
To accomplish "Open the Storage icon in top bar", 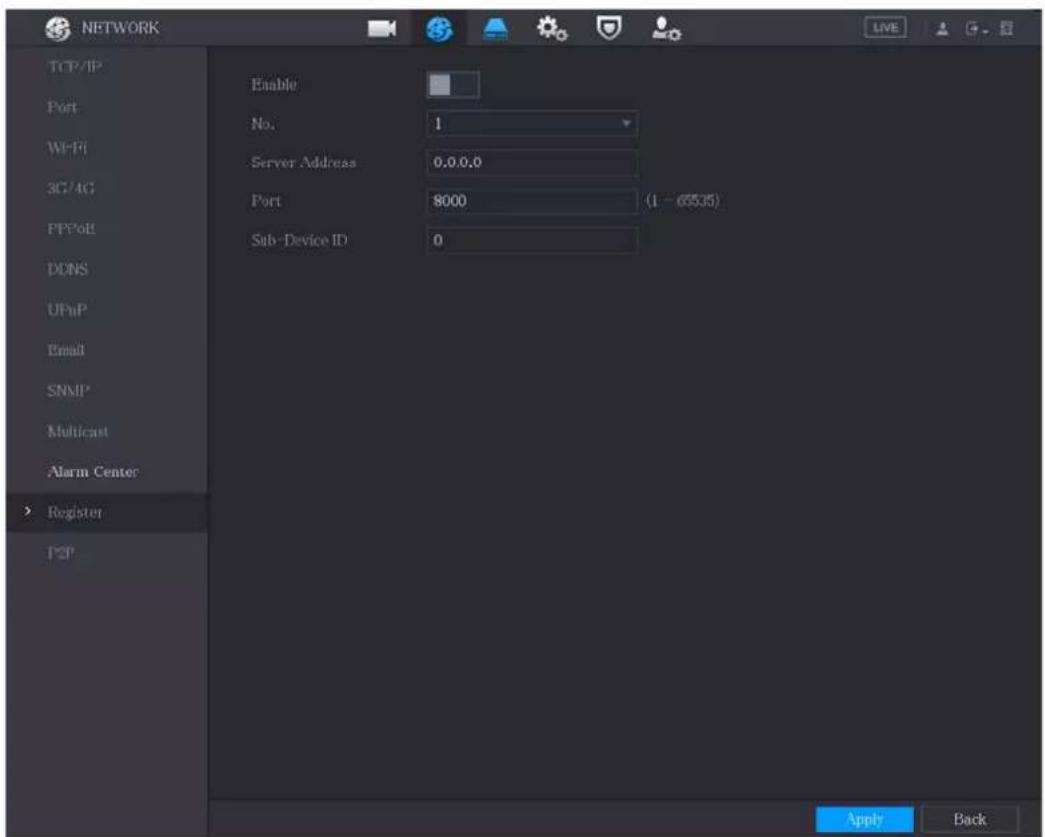I will point(495,29).
